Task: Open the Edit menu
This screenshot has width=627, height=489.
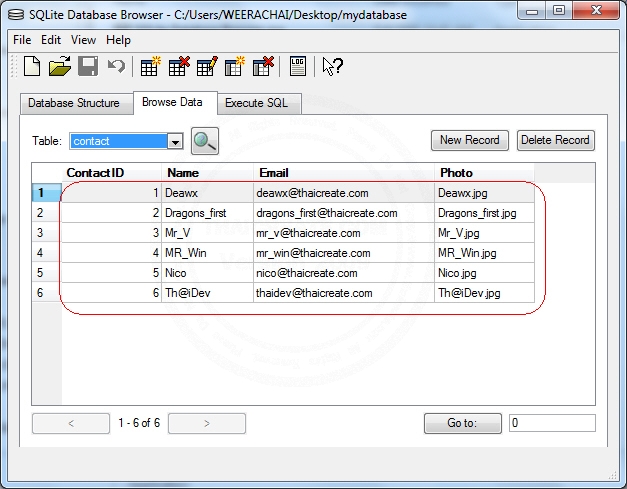Action: pyautogui.click(x=51, y=40)
